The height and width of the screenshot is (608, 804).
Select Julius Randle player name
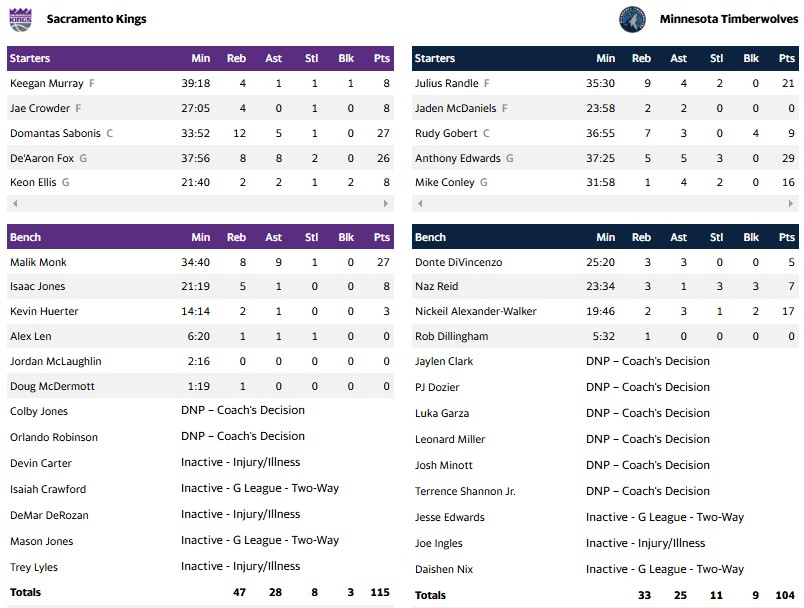447,84
